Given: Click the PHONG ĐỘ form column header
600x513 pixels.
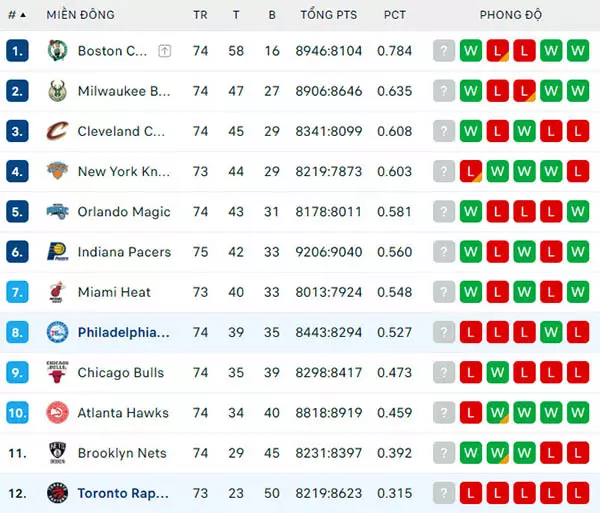Looking at the screenshot, I should click(511, 15).
